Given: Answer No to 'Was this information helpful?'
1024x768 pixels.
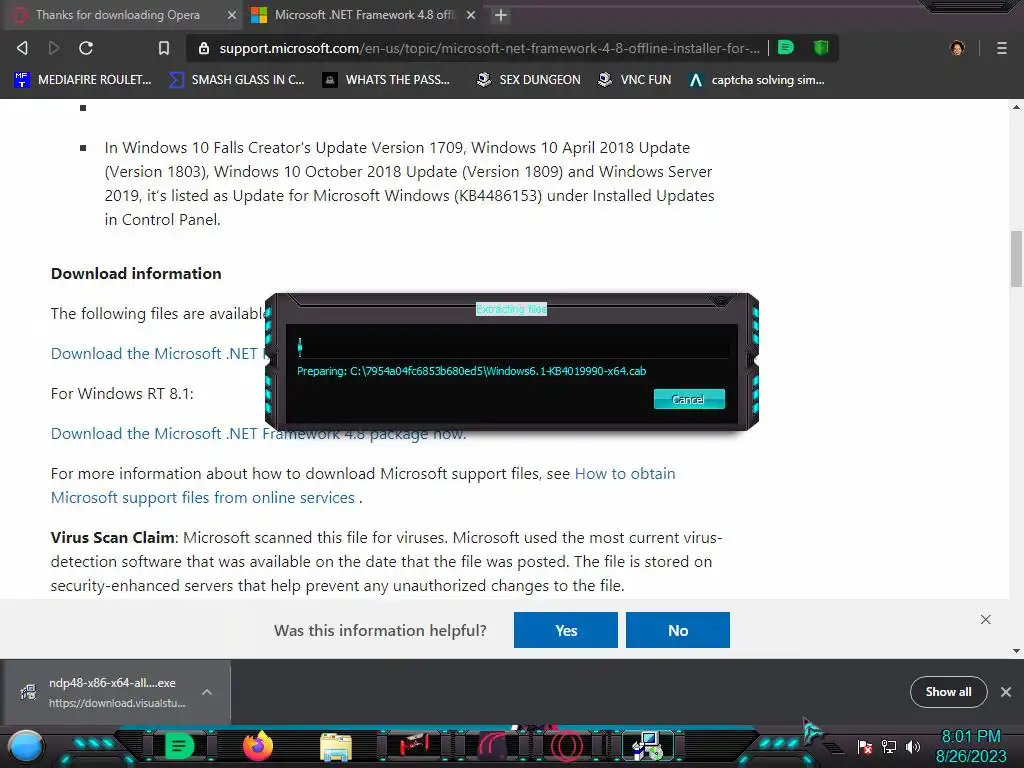Looking at the screenshot, I should 678,630.
